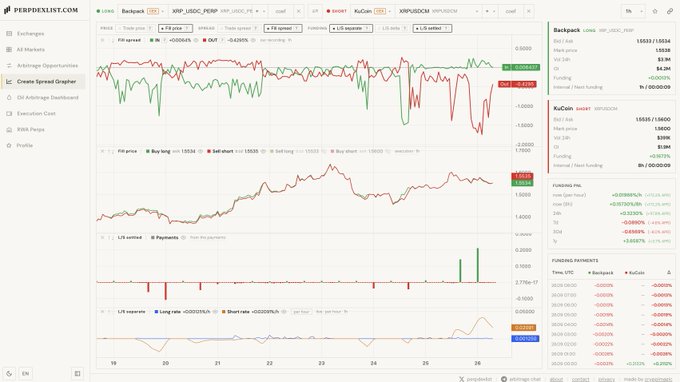Click the Payments info icon
This screenshot has height=382, width=680.
click(183, 238)
